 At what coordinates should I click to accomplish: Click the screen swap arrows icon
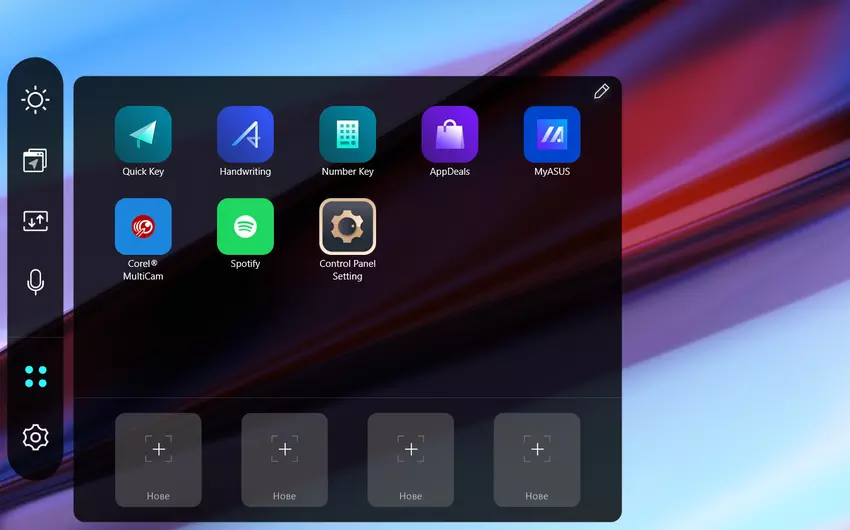pos(35,221)
